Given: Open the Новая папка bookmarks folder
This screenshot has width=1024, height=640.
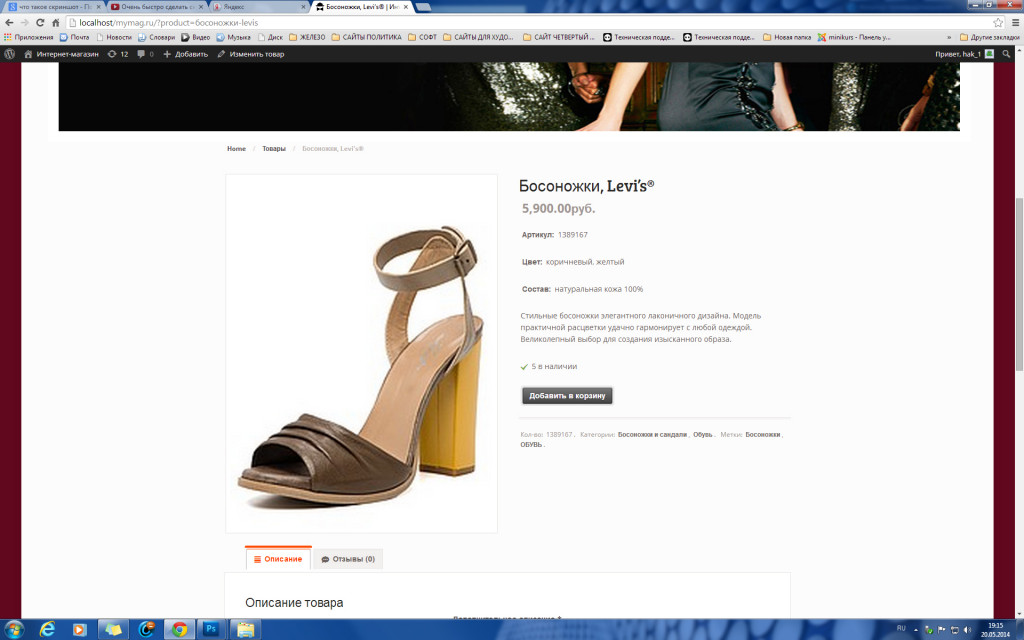Looking at the screenshot, I should tap(787, 37).
